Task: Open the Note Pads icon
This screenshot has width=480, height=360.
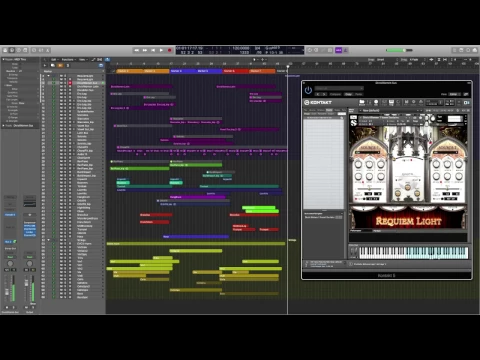Action: click(461, 50)
